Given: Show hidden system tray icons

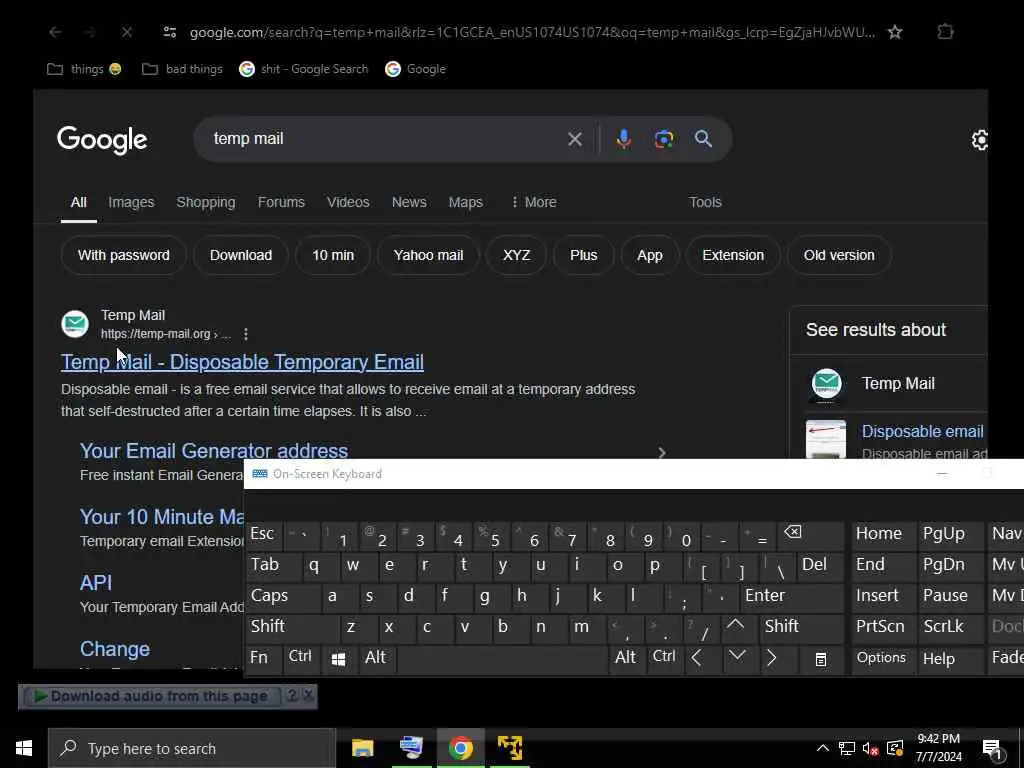Looking at the screenshot, I should click(x=823, y=748).
